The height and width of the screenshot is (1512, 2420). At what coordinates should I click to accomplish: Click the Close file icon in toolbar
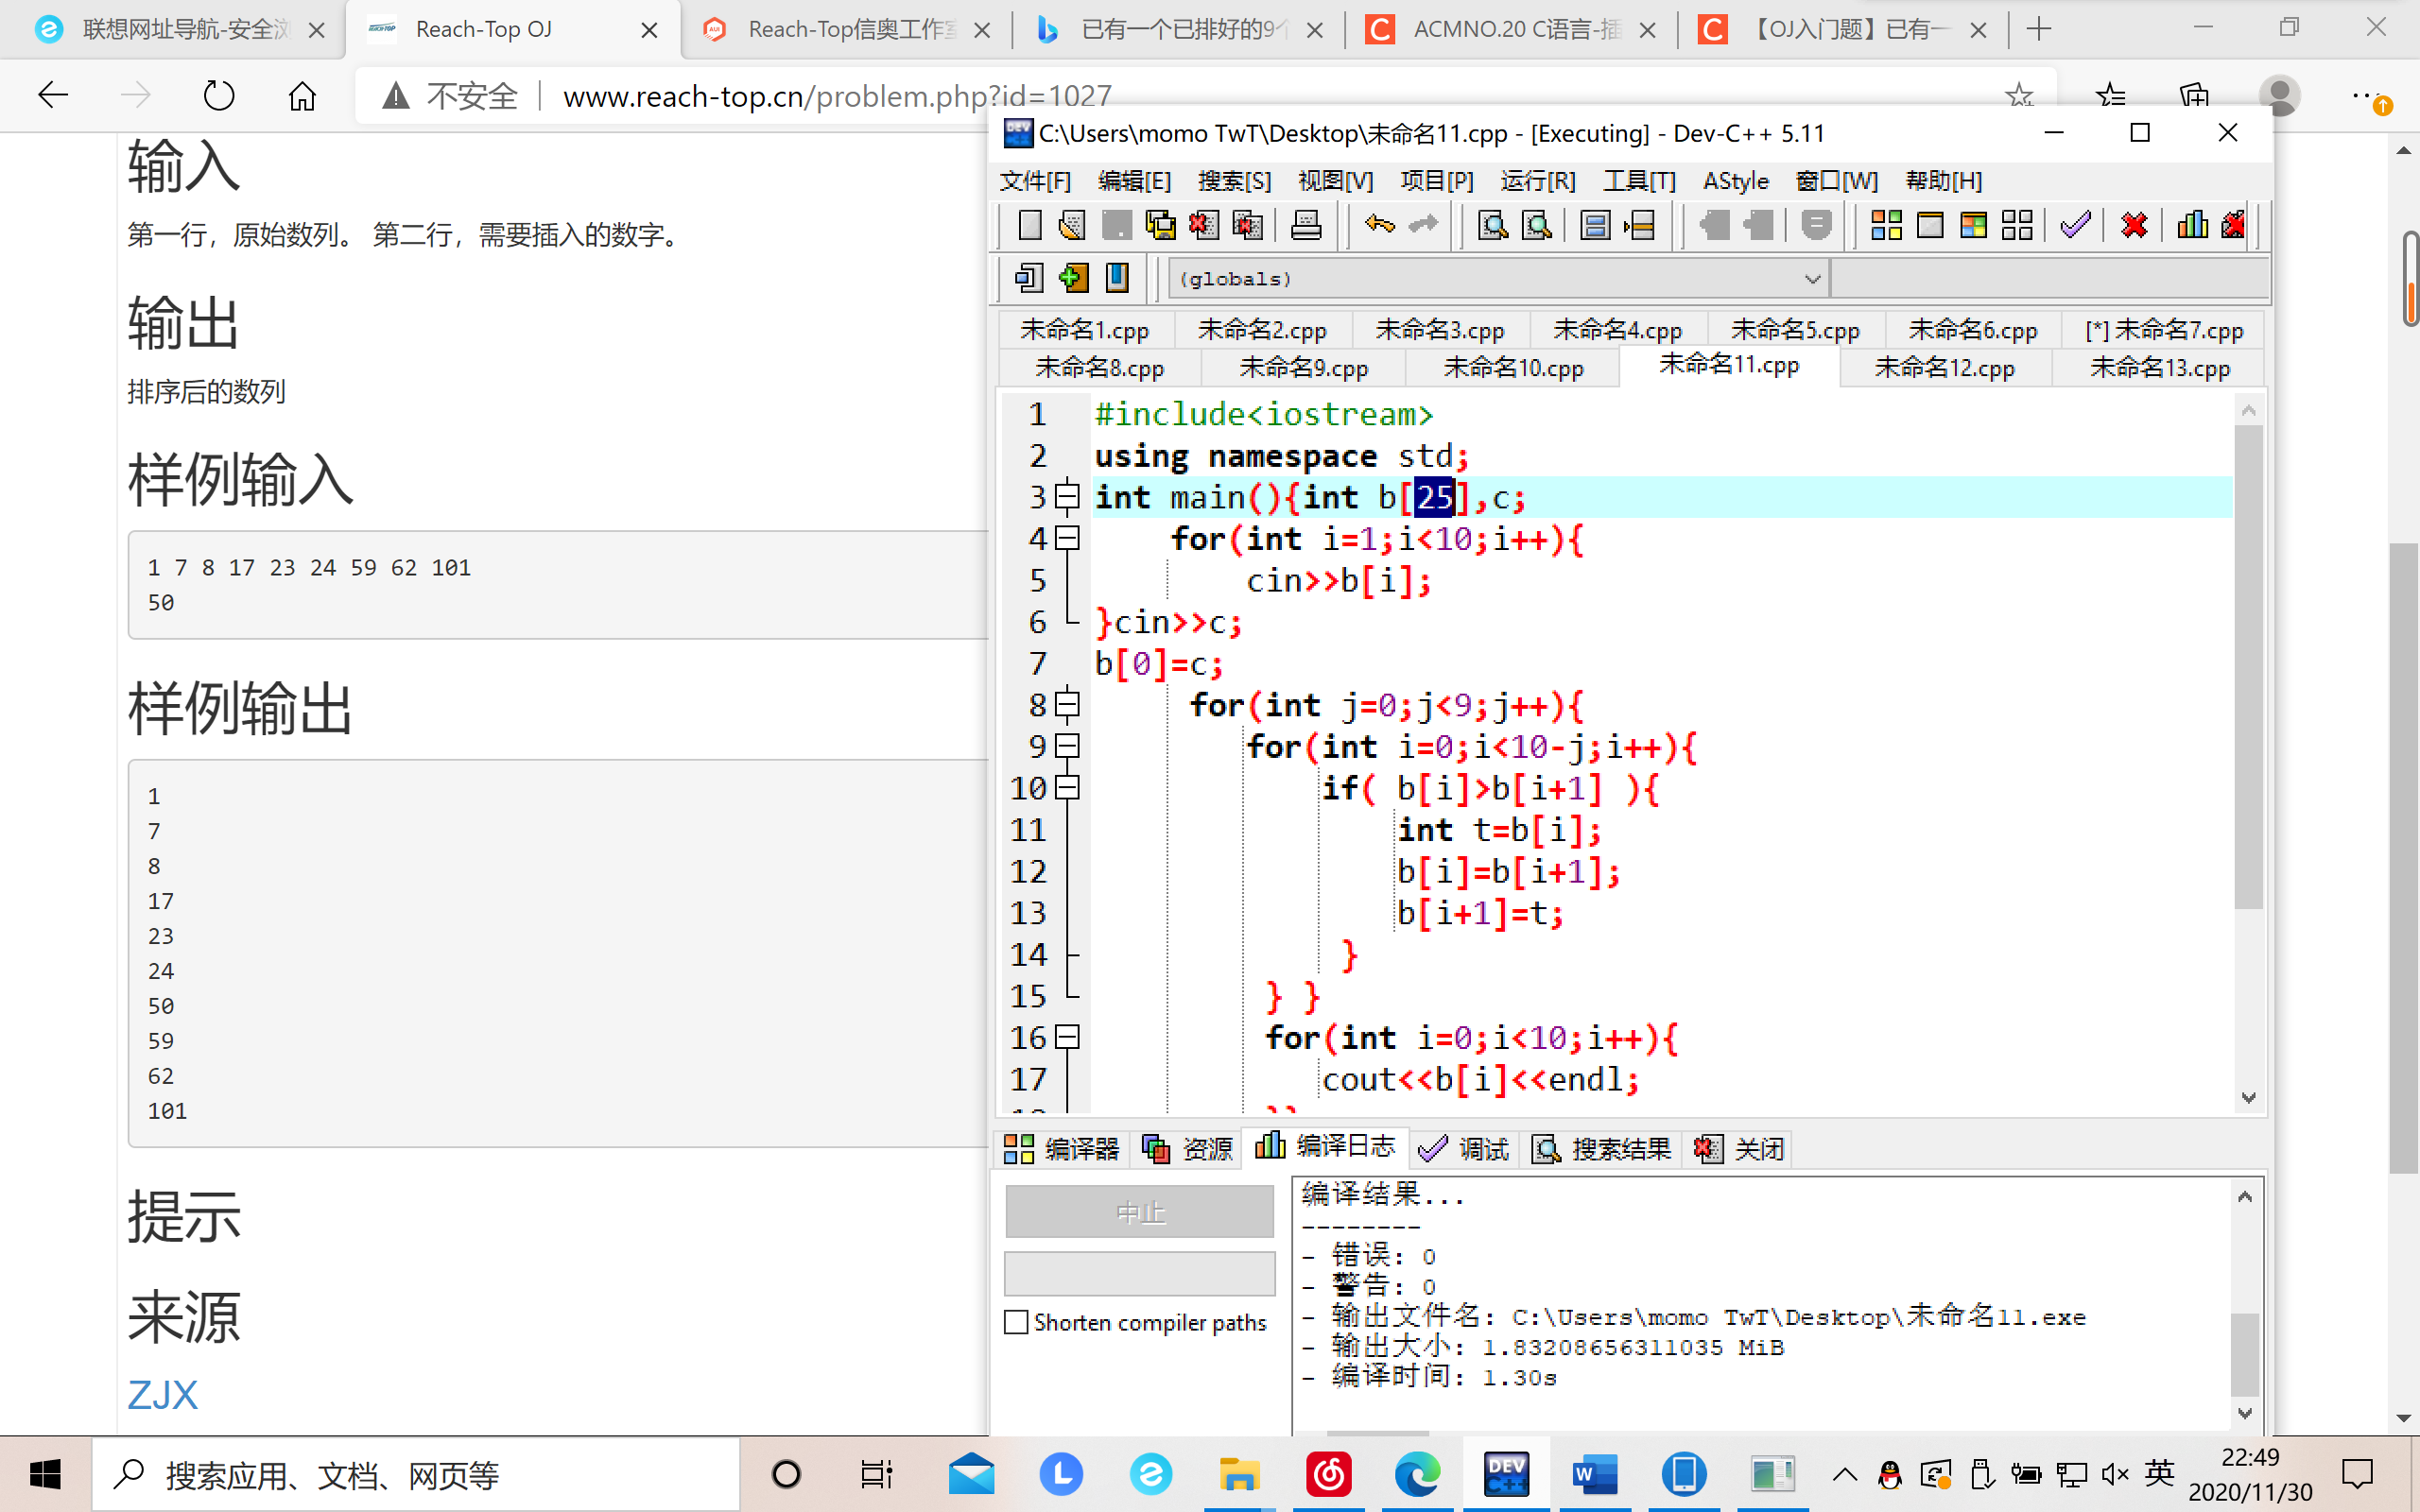click(1204, 225)
